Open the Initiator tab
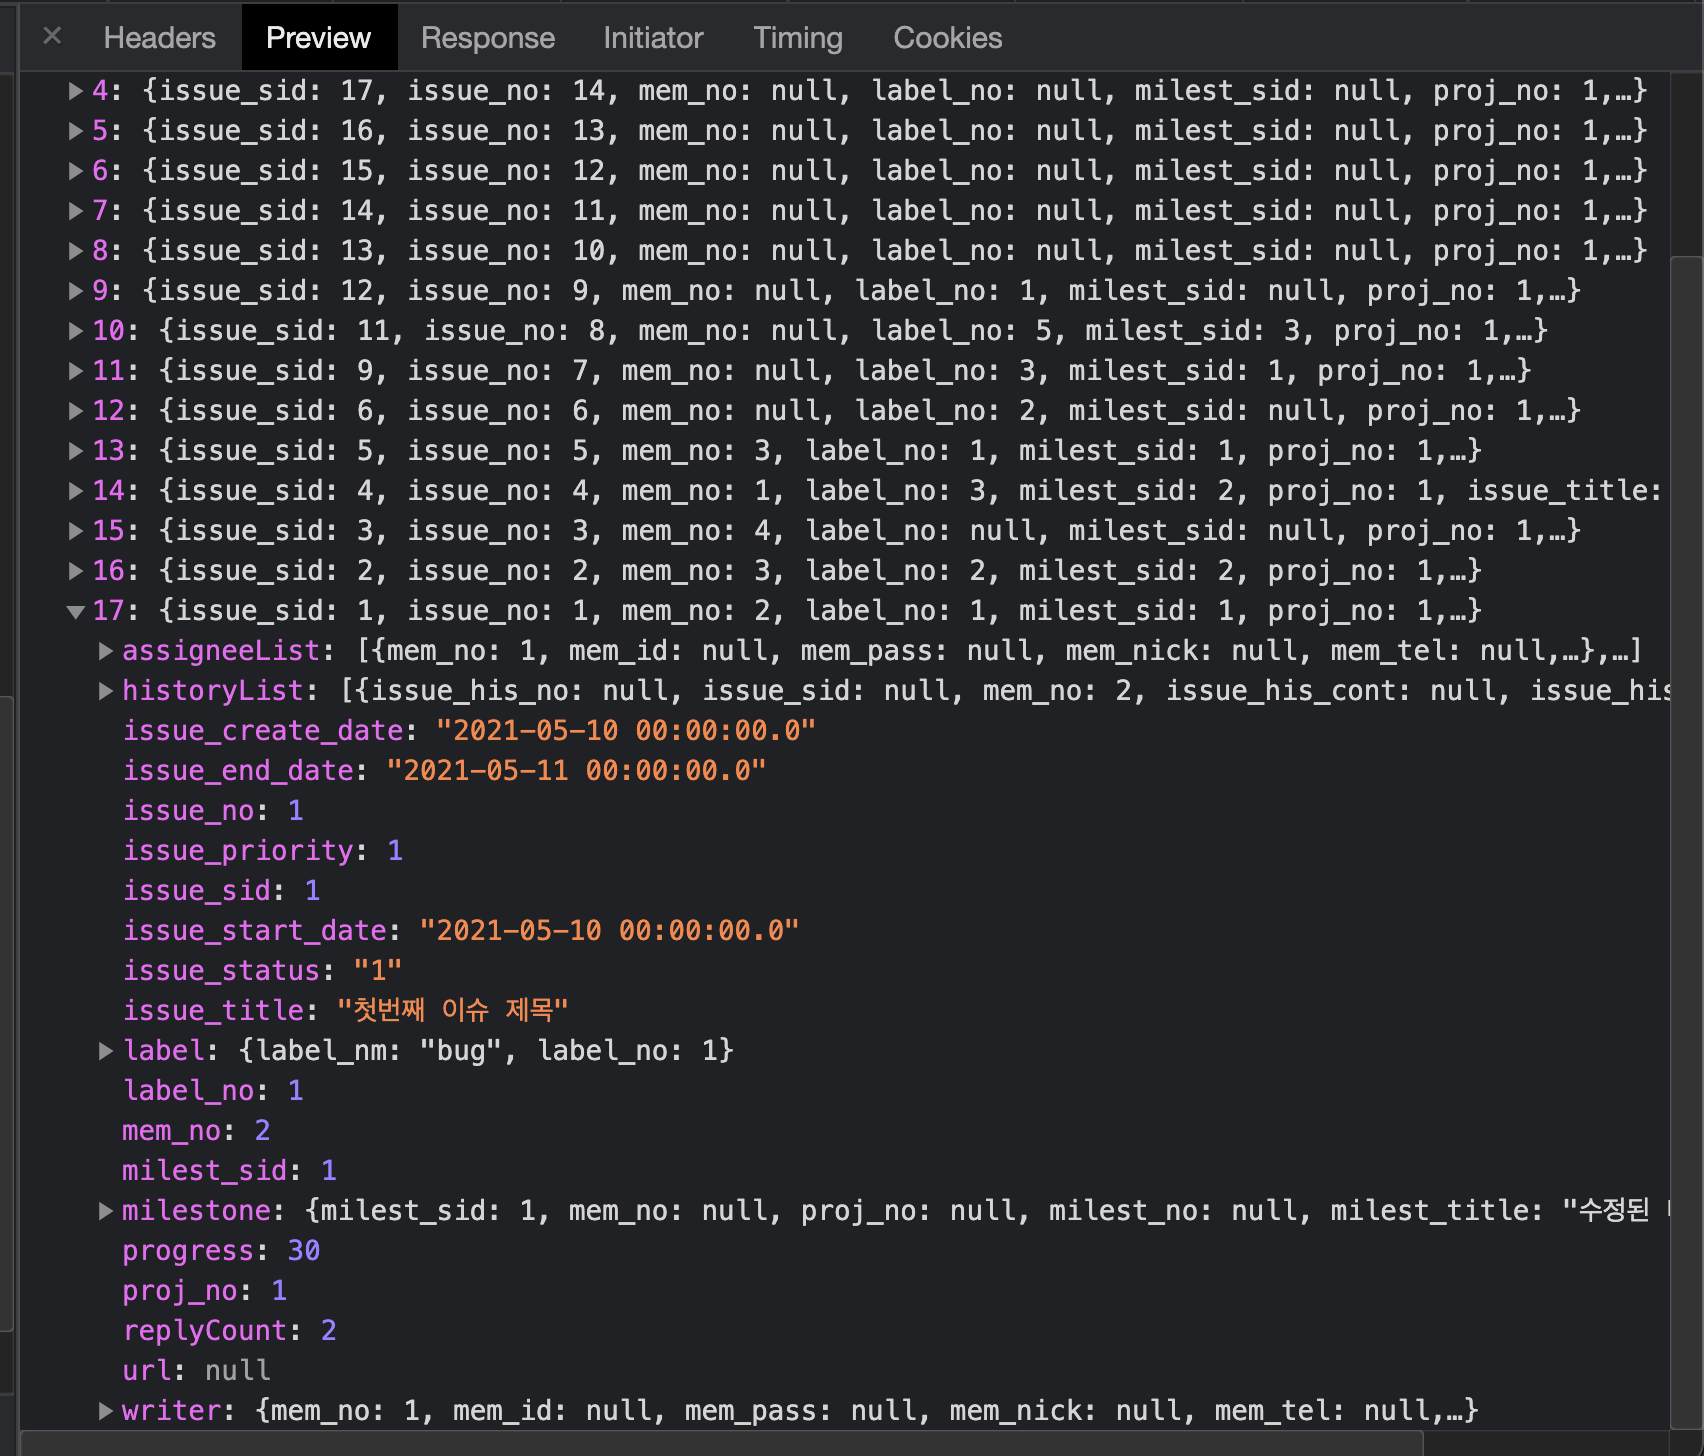The image size is (1704, 1456). (653, 37)
